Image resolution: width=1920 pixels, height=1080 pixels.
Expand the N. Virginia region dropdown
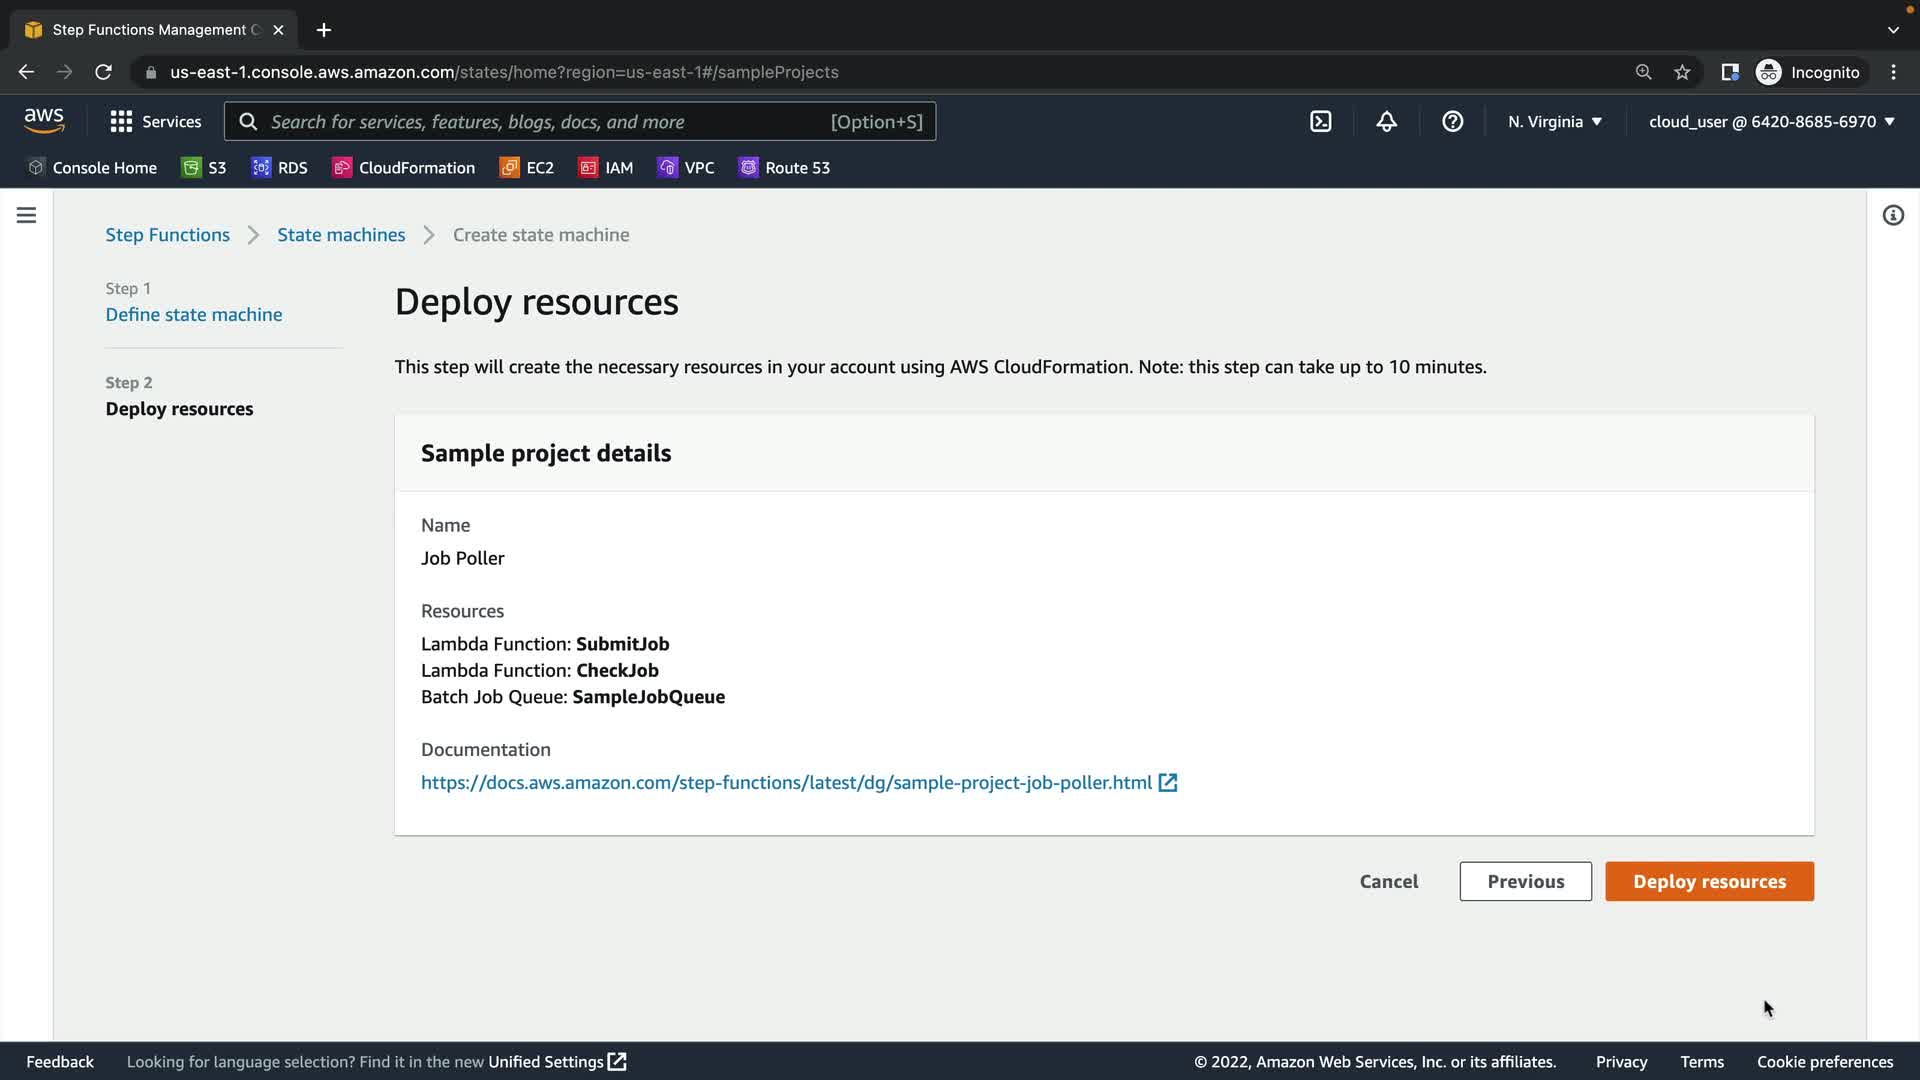pos(1555,121)
